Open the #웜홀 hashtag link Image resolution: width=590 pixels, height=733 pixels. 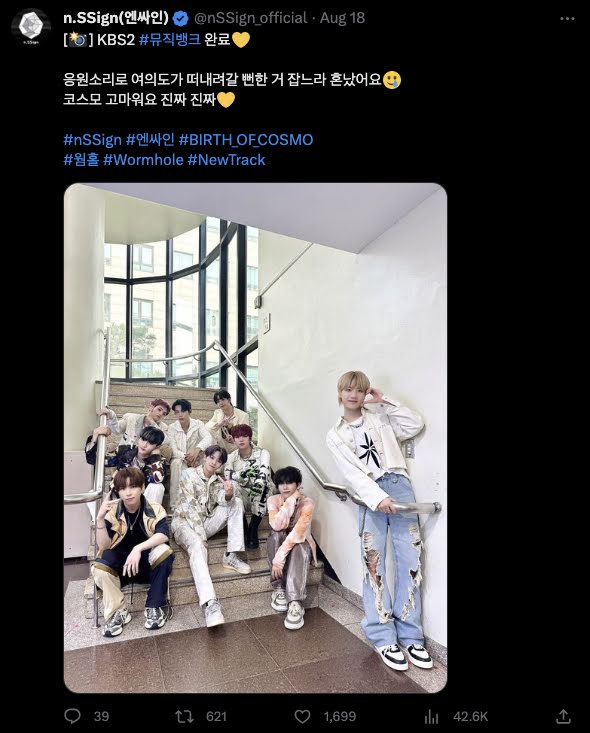81,160
